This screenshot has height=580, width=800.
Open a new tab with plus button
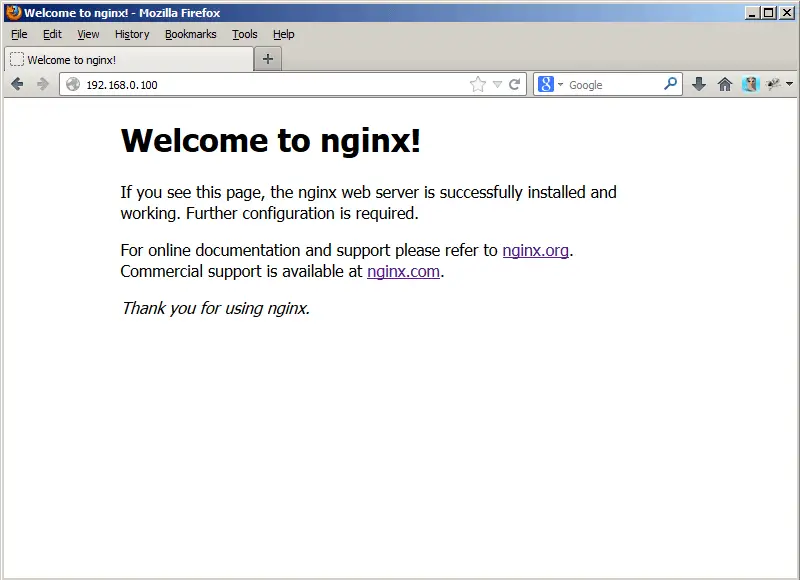268,59
